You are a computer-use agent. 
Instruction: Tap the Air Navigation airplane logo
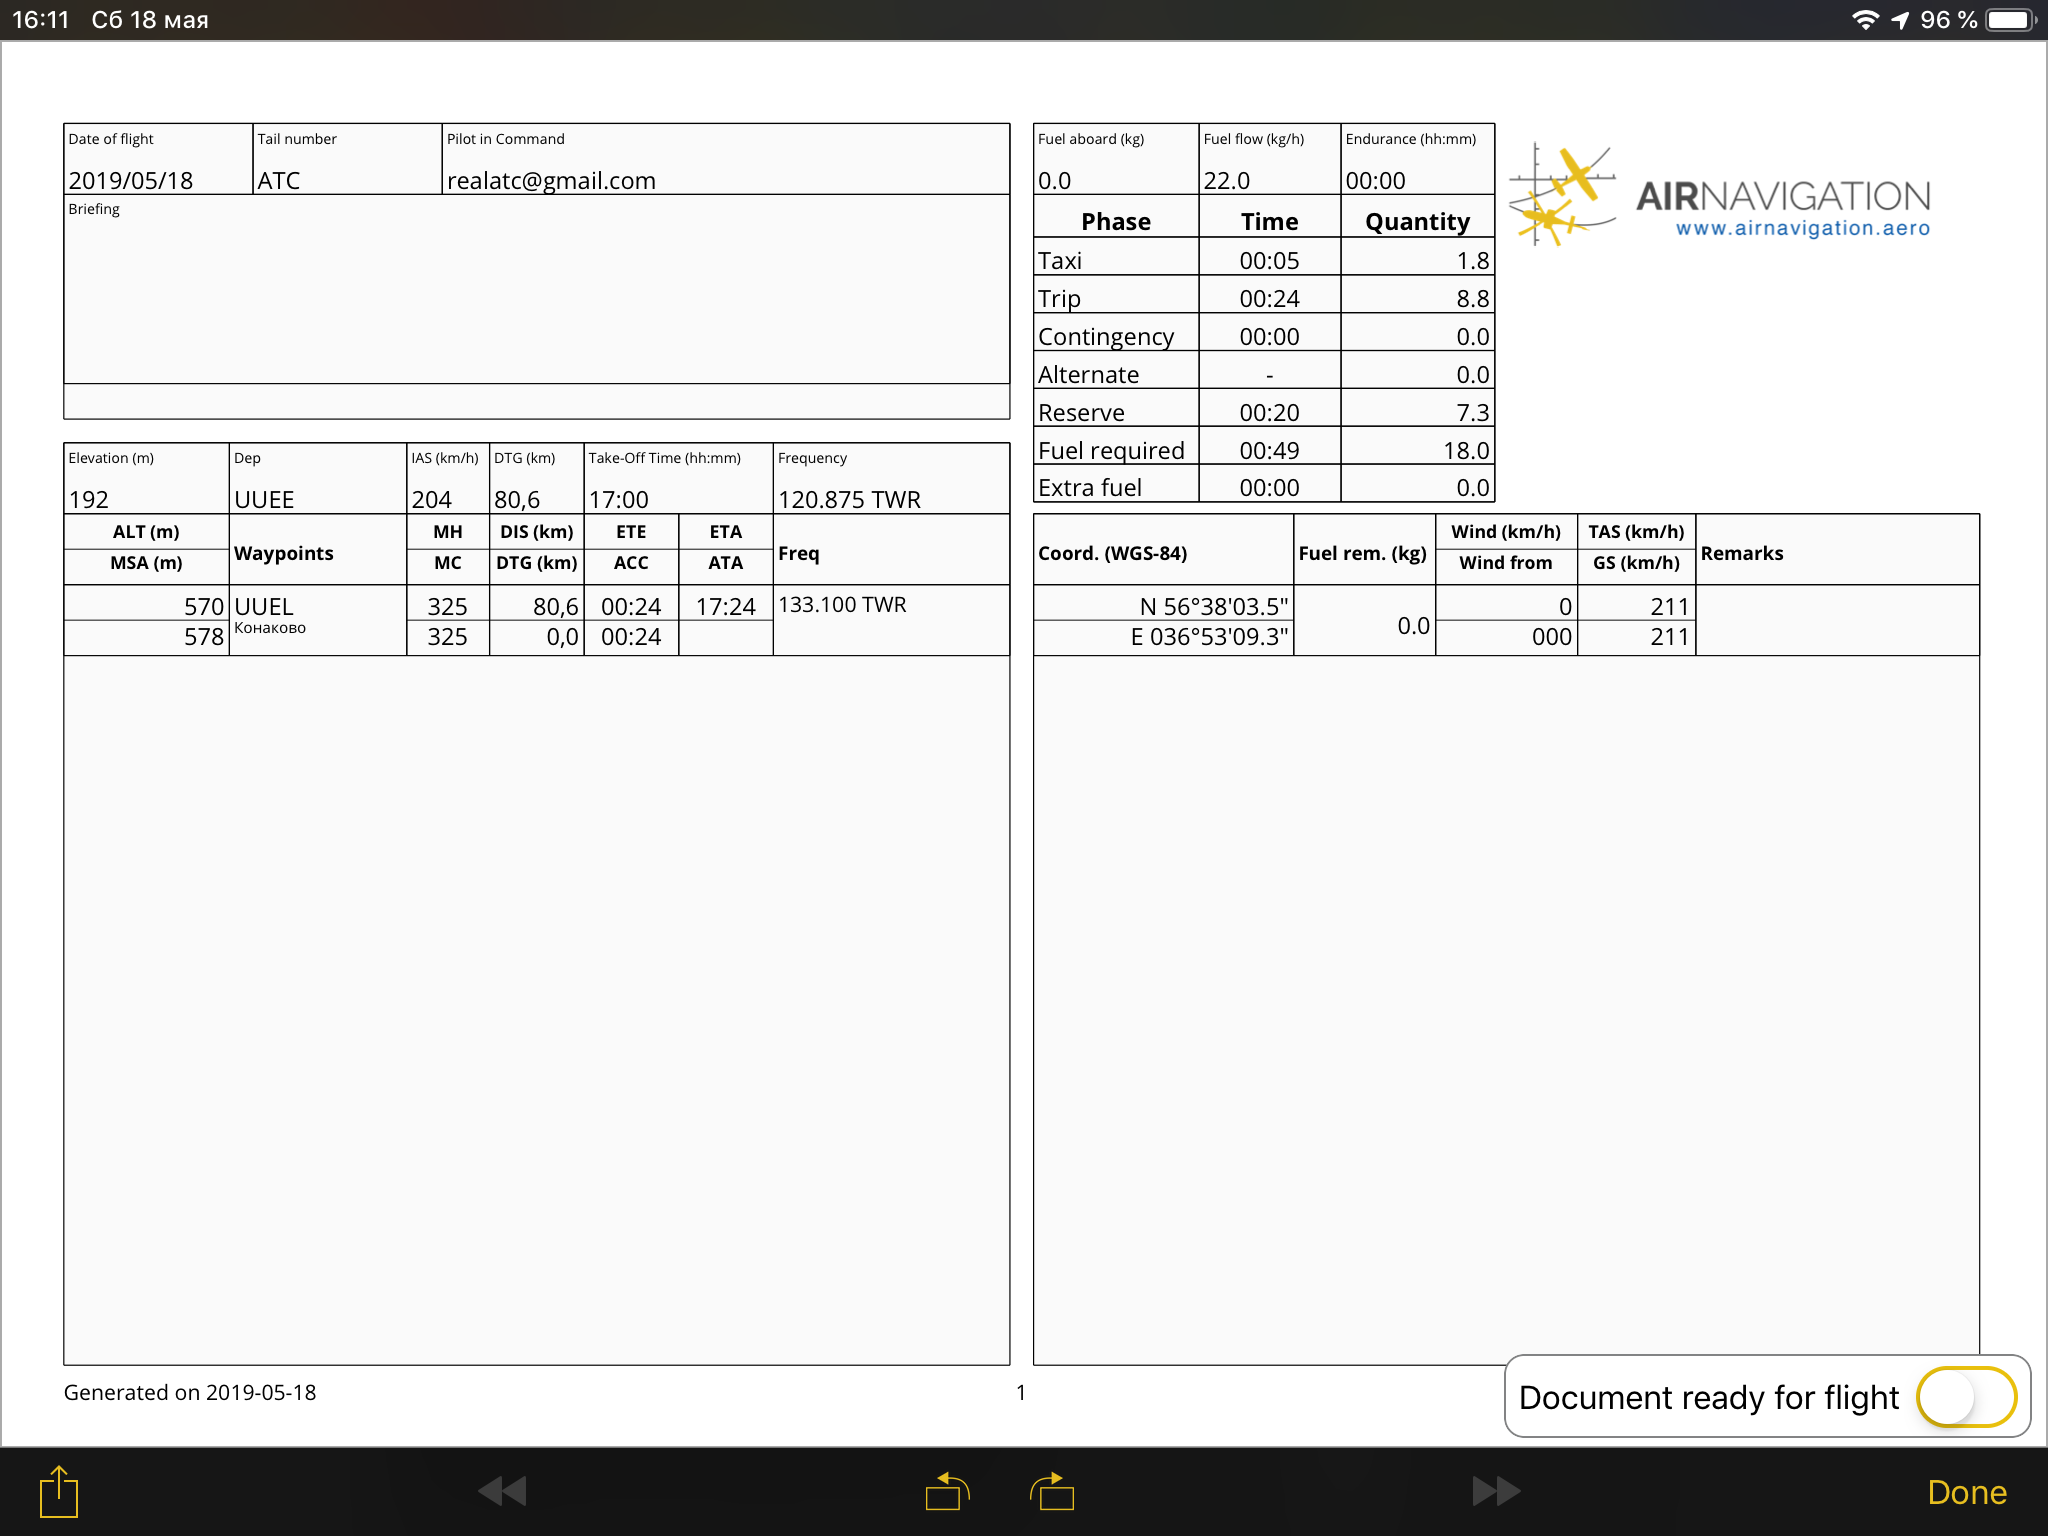tap(1561, 195)
